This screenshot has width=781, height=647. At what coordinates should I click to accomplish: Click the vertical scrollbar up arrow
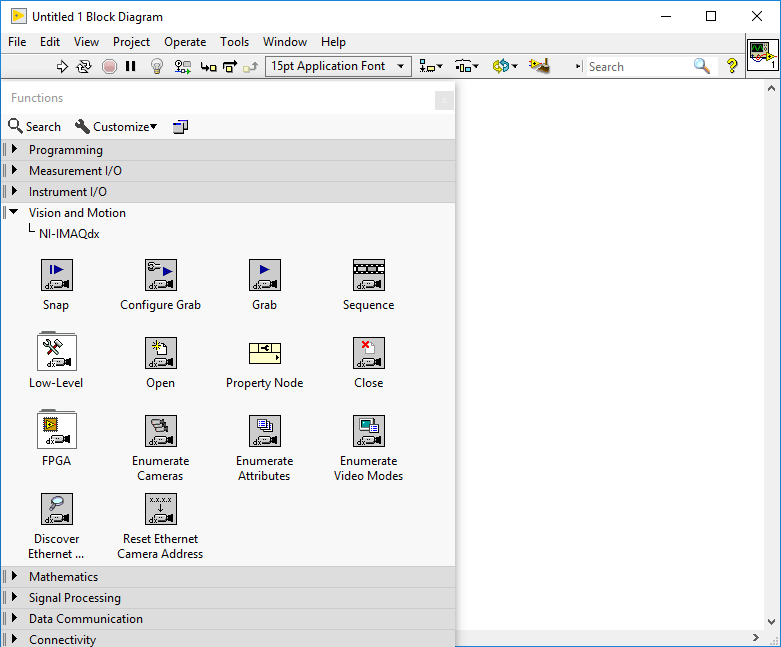pos(771,88)
